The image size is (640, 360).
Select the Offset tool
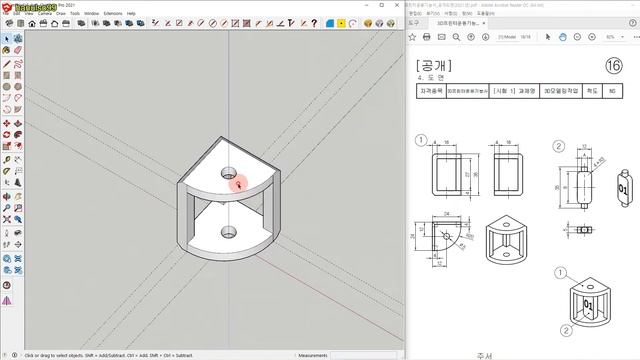pos(18,146)
